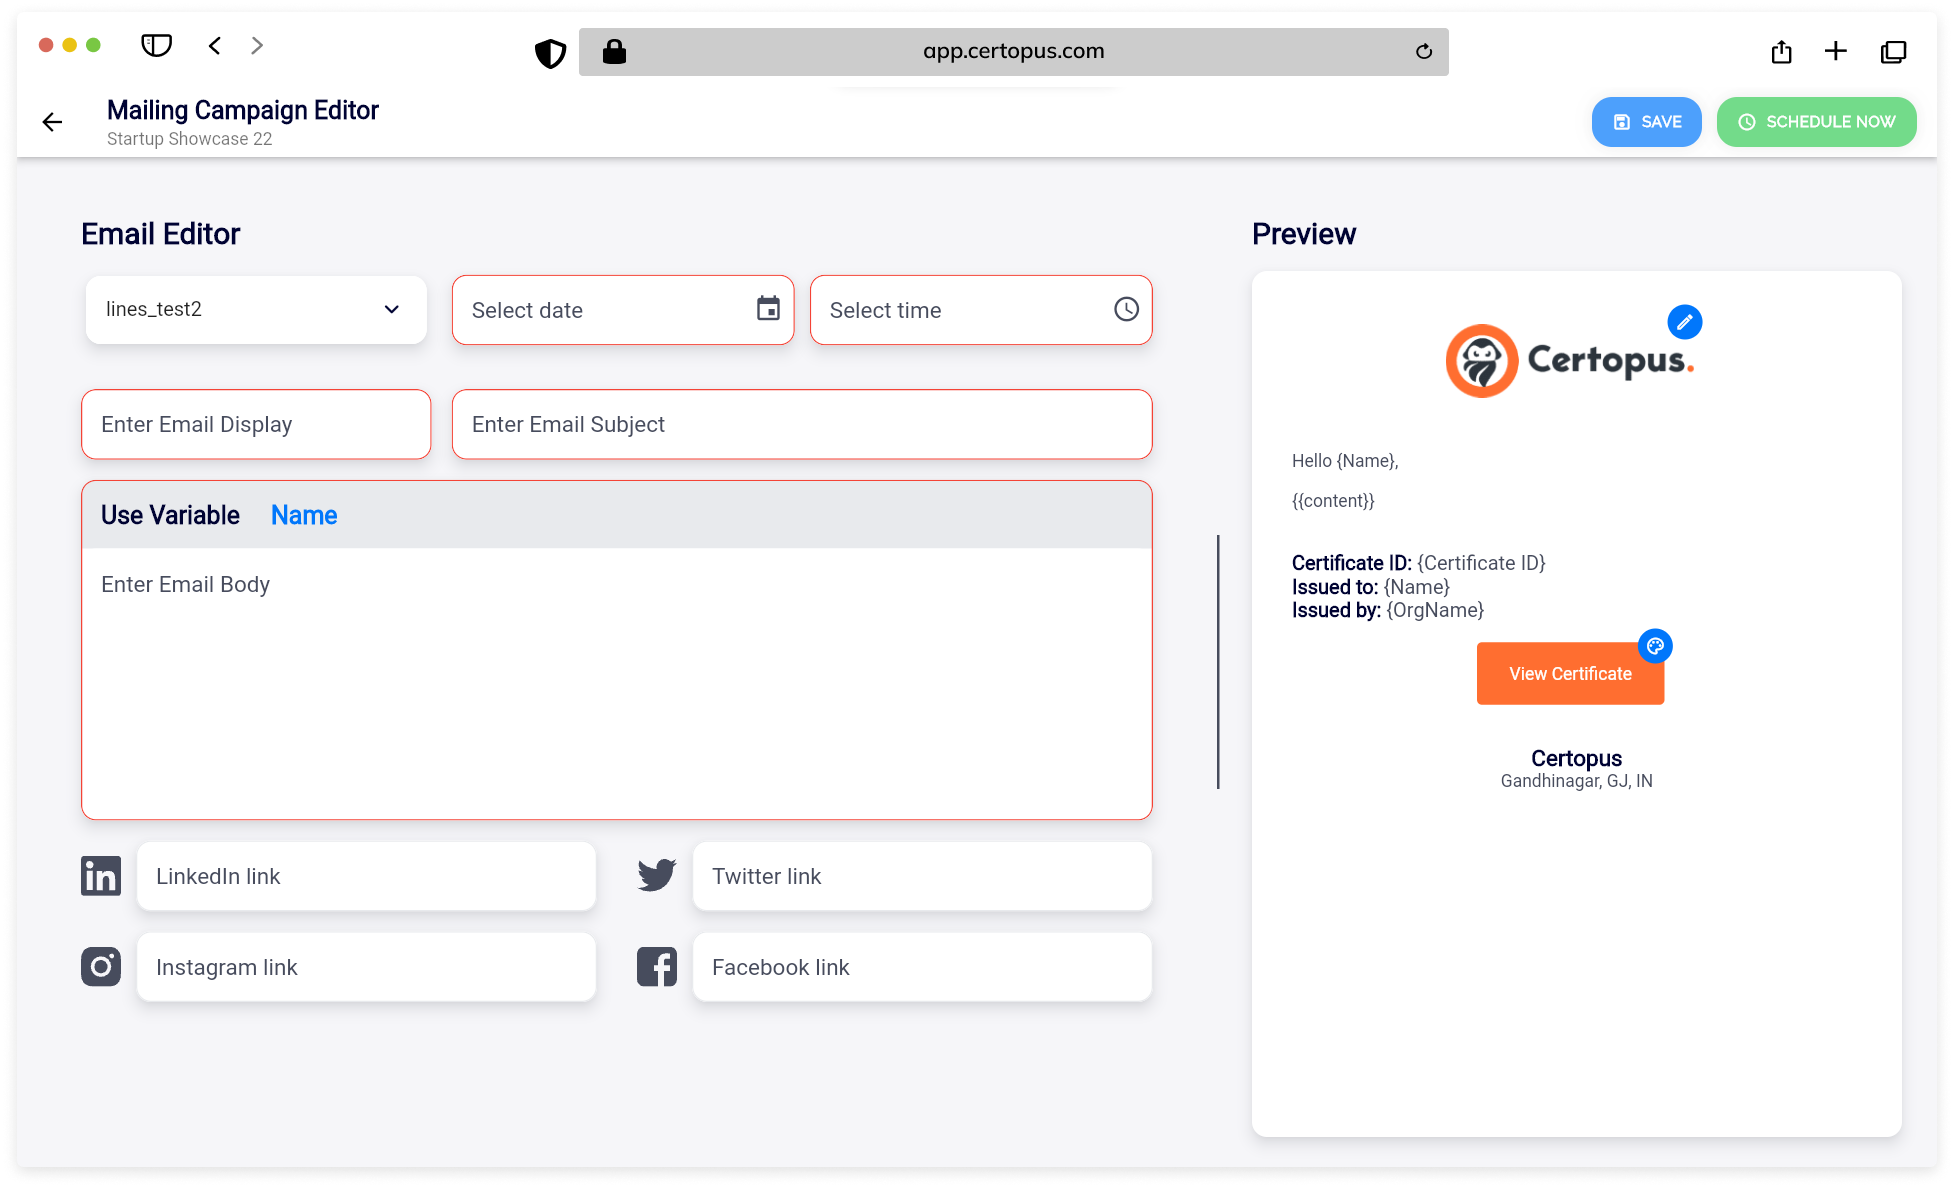Click the Facebook logo icon
Image resolution: width=1954 pixels, height=1188 pixels.
[x=657, y=967]
